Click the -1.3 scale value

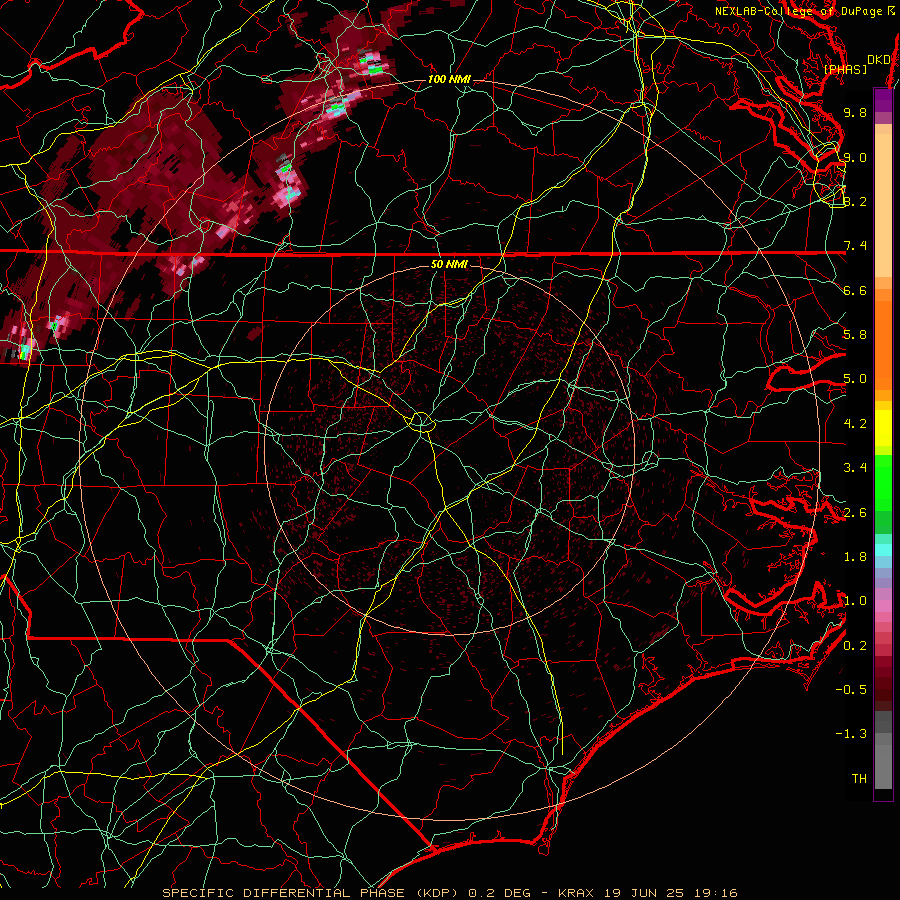pos(851,734)
